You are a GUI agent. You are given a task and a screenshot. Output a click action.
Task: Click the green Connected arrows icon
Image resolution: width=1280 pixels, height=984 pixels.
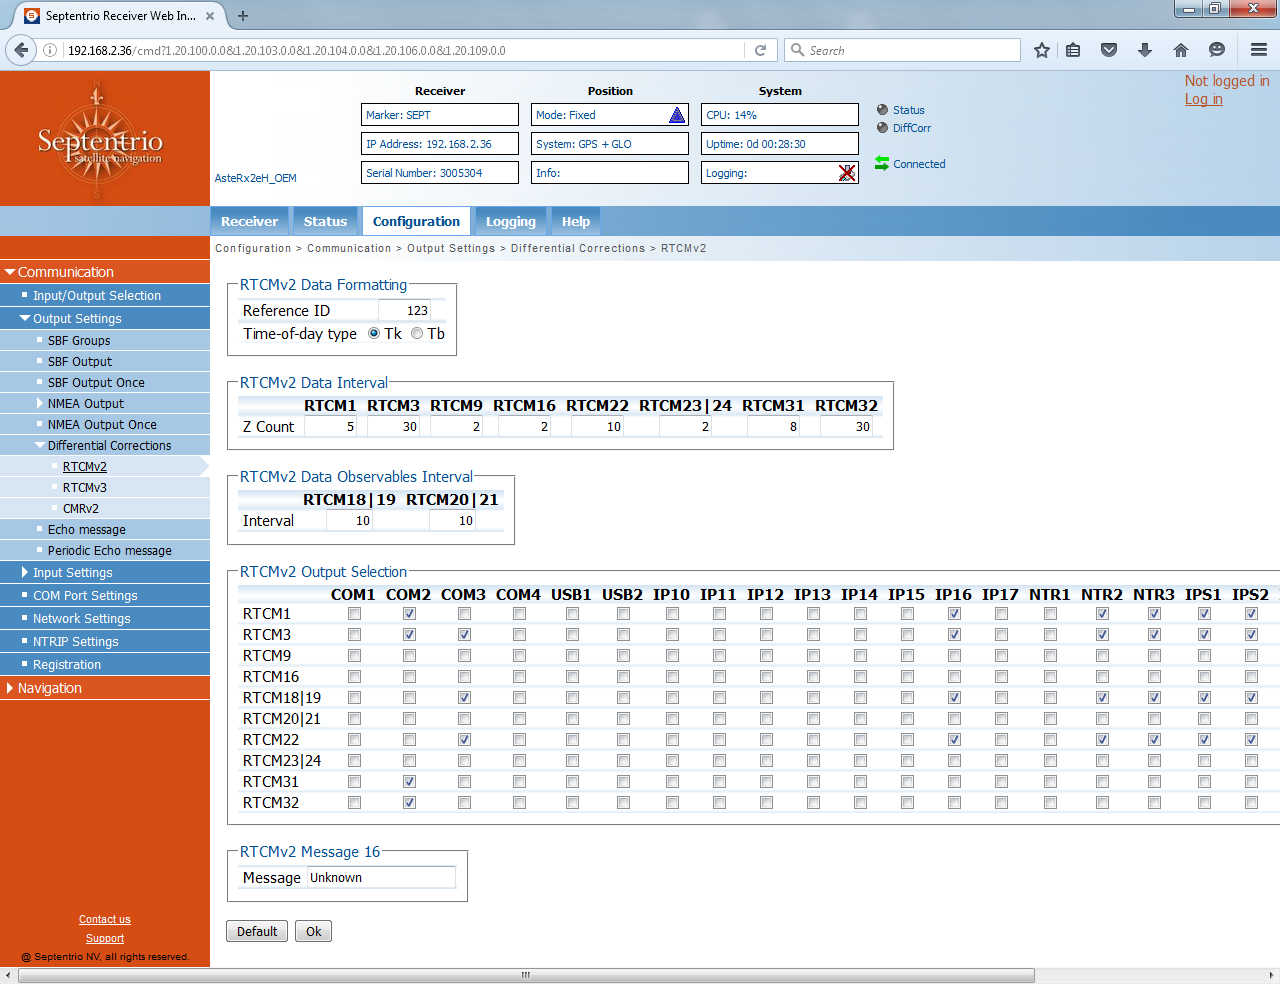882,163
